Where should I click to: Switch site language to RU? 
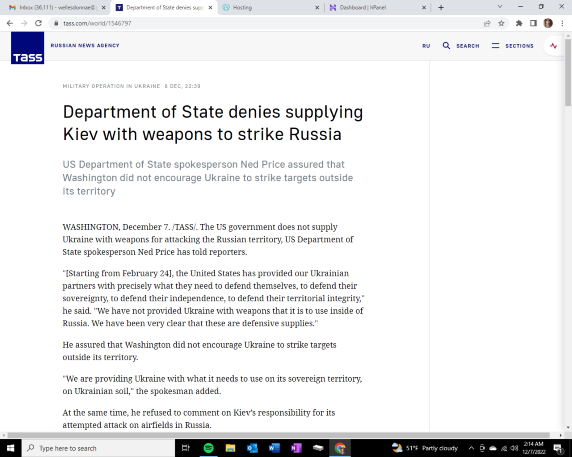[x=426, y=46]
